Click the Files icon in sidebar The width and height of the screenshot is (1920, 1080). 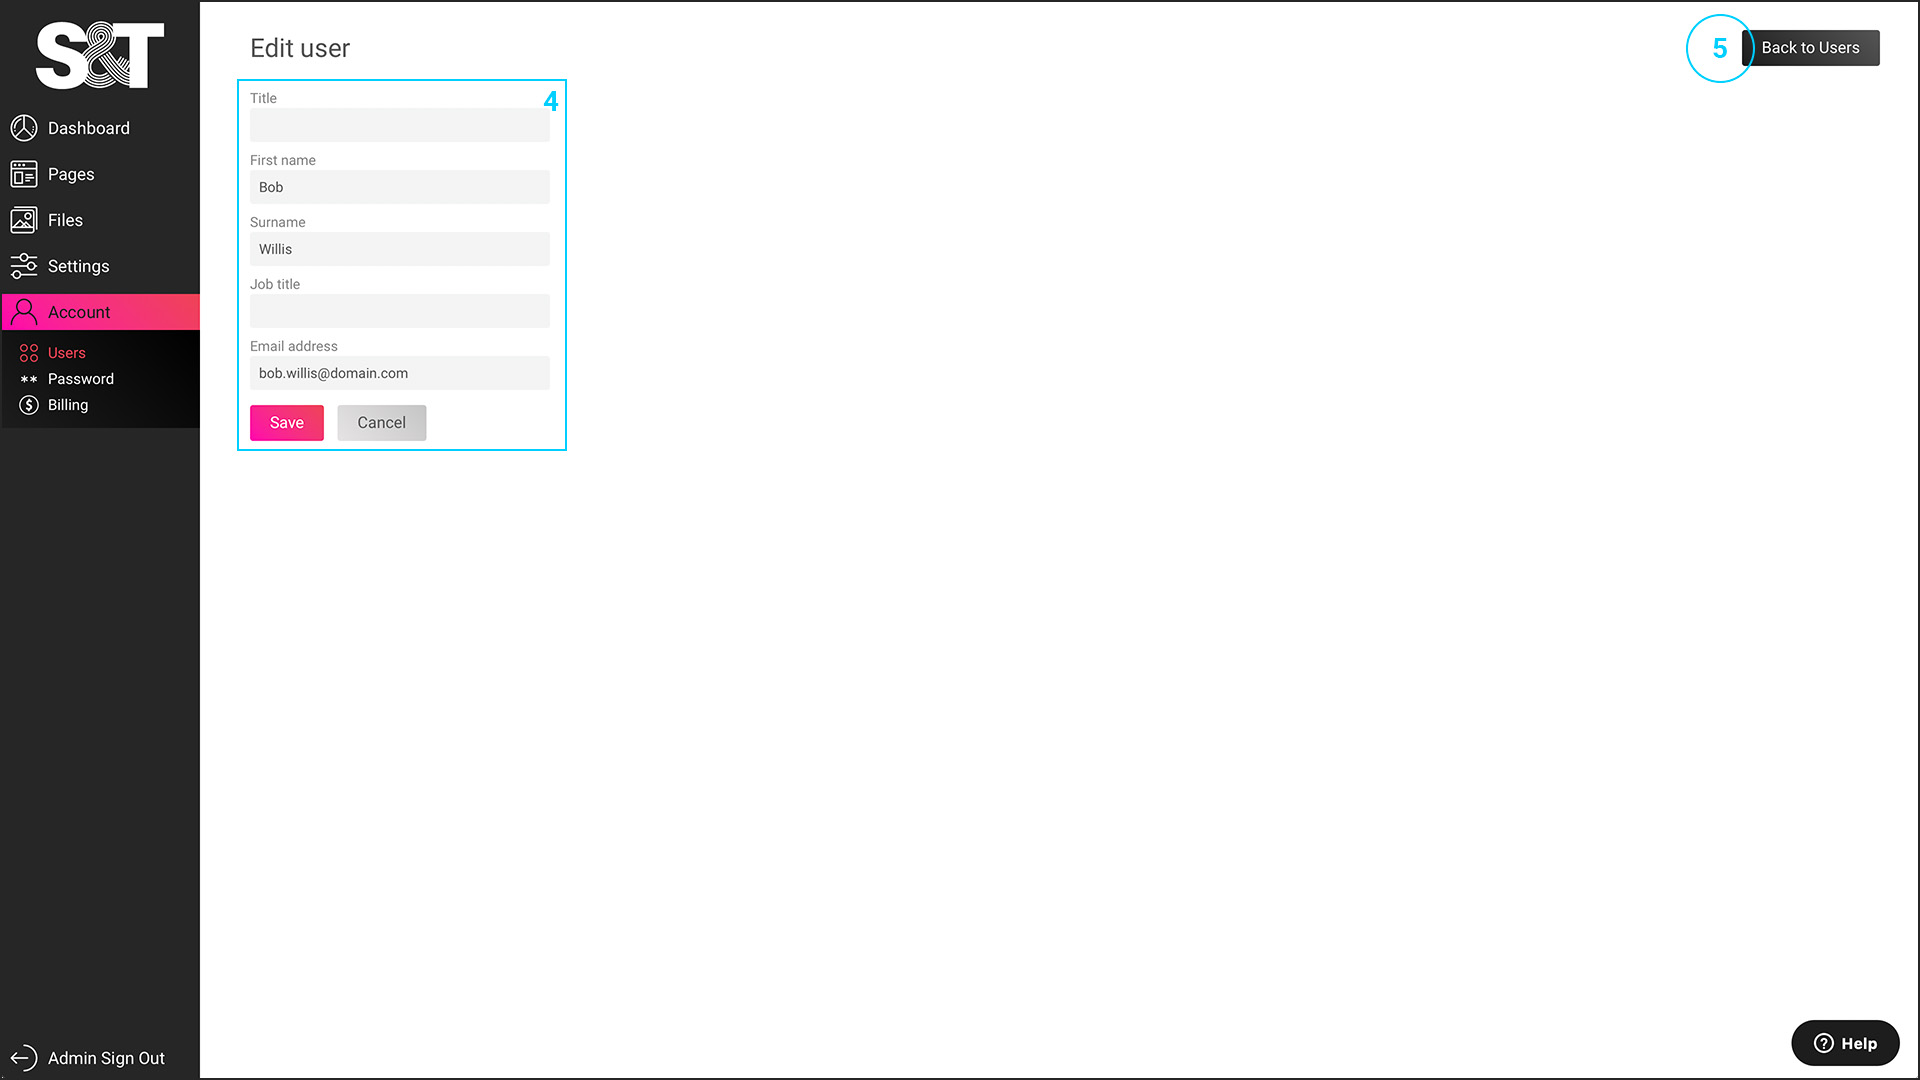coord(24,219)
